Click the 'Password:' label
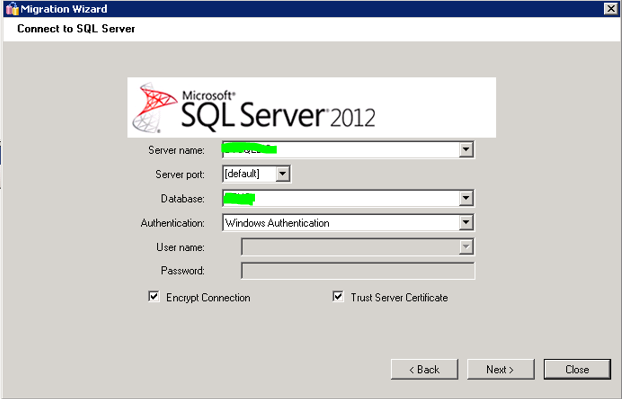626x399 pixels. click(183, 271)
